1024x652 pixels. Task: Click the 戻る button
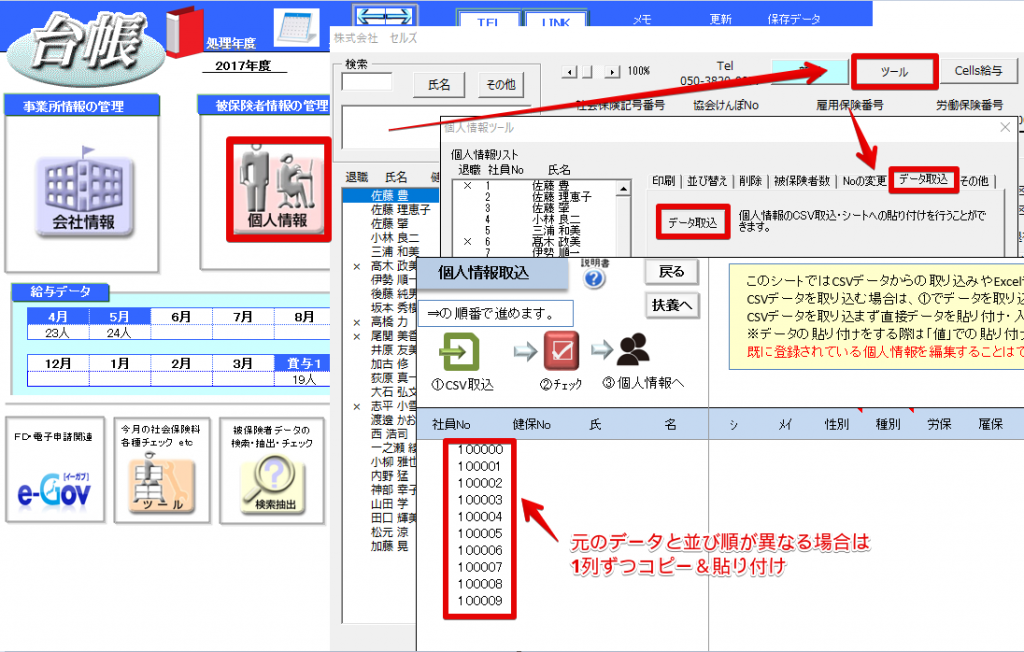coord(671,272)
